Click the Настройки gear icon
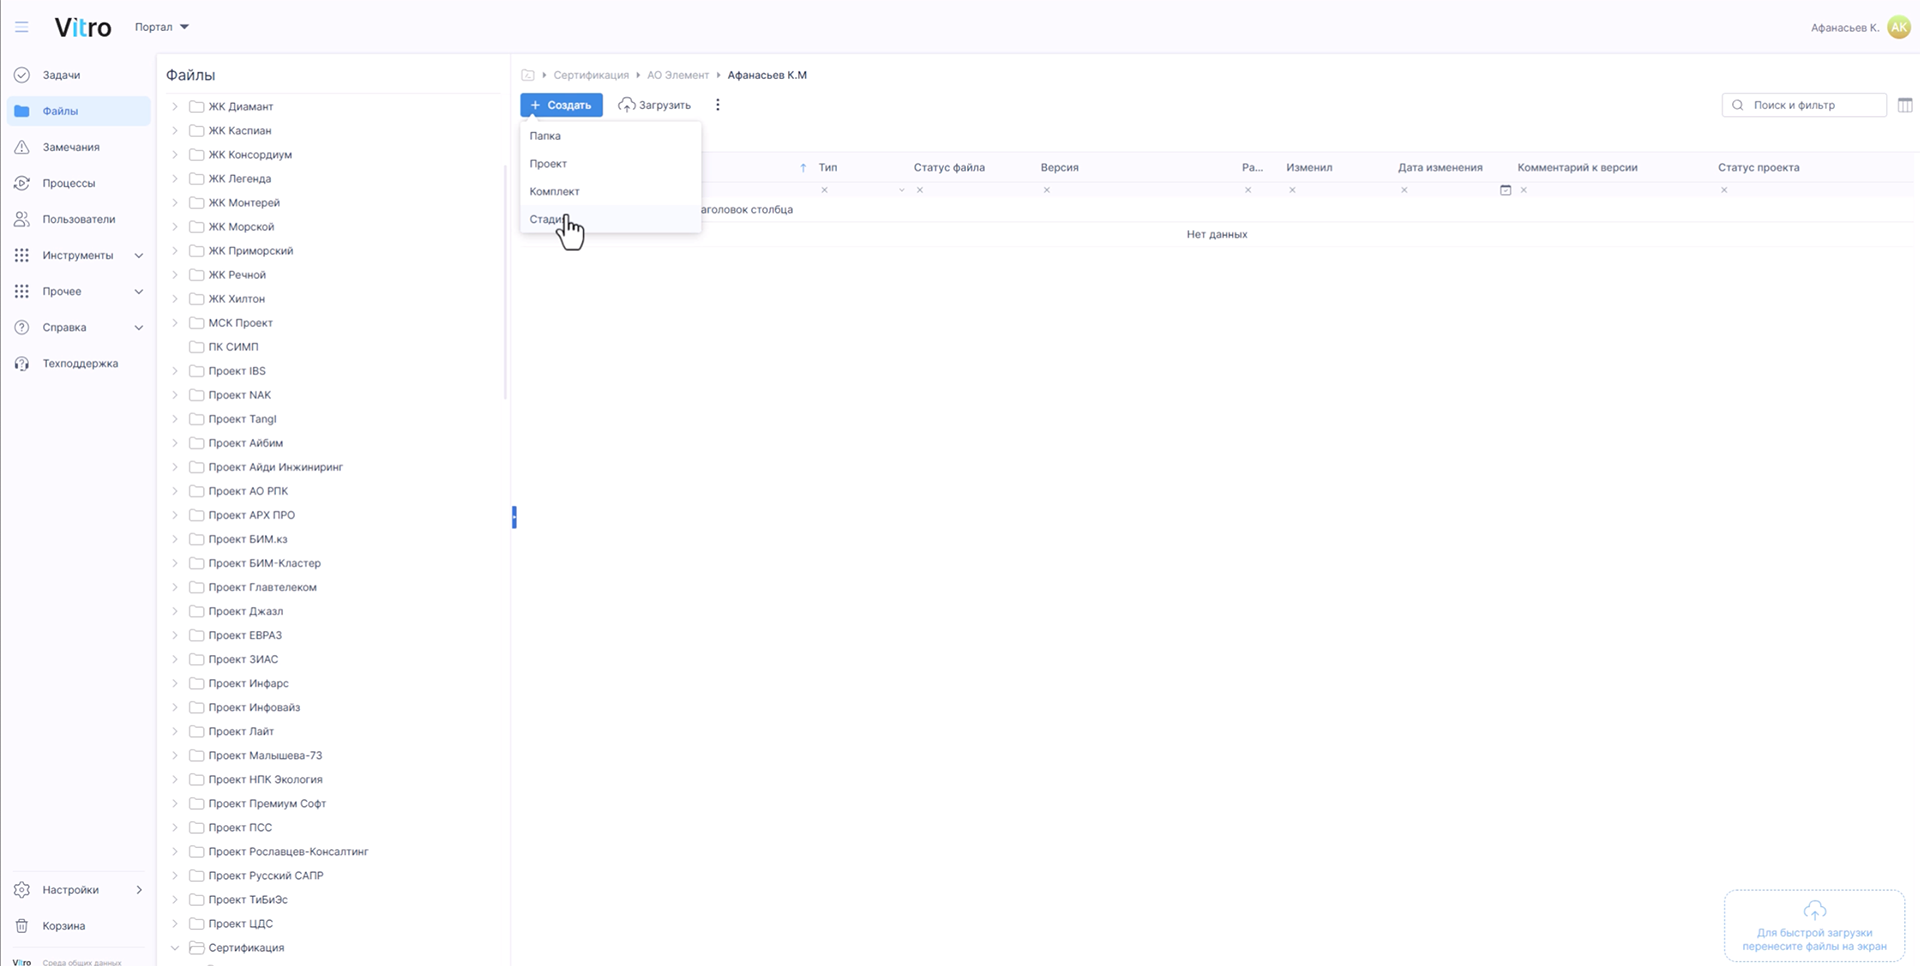The width and height of the screenshot is (1920, 966). [22, 890]
